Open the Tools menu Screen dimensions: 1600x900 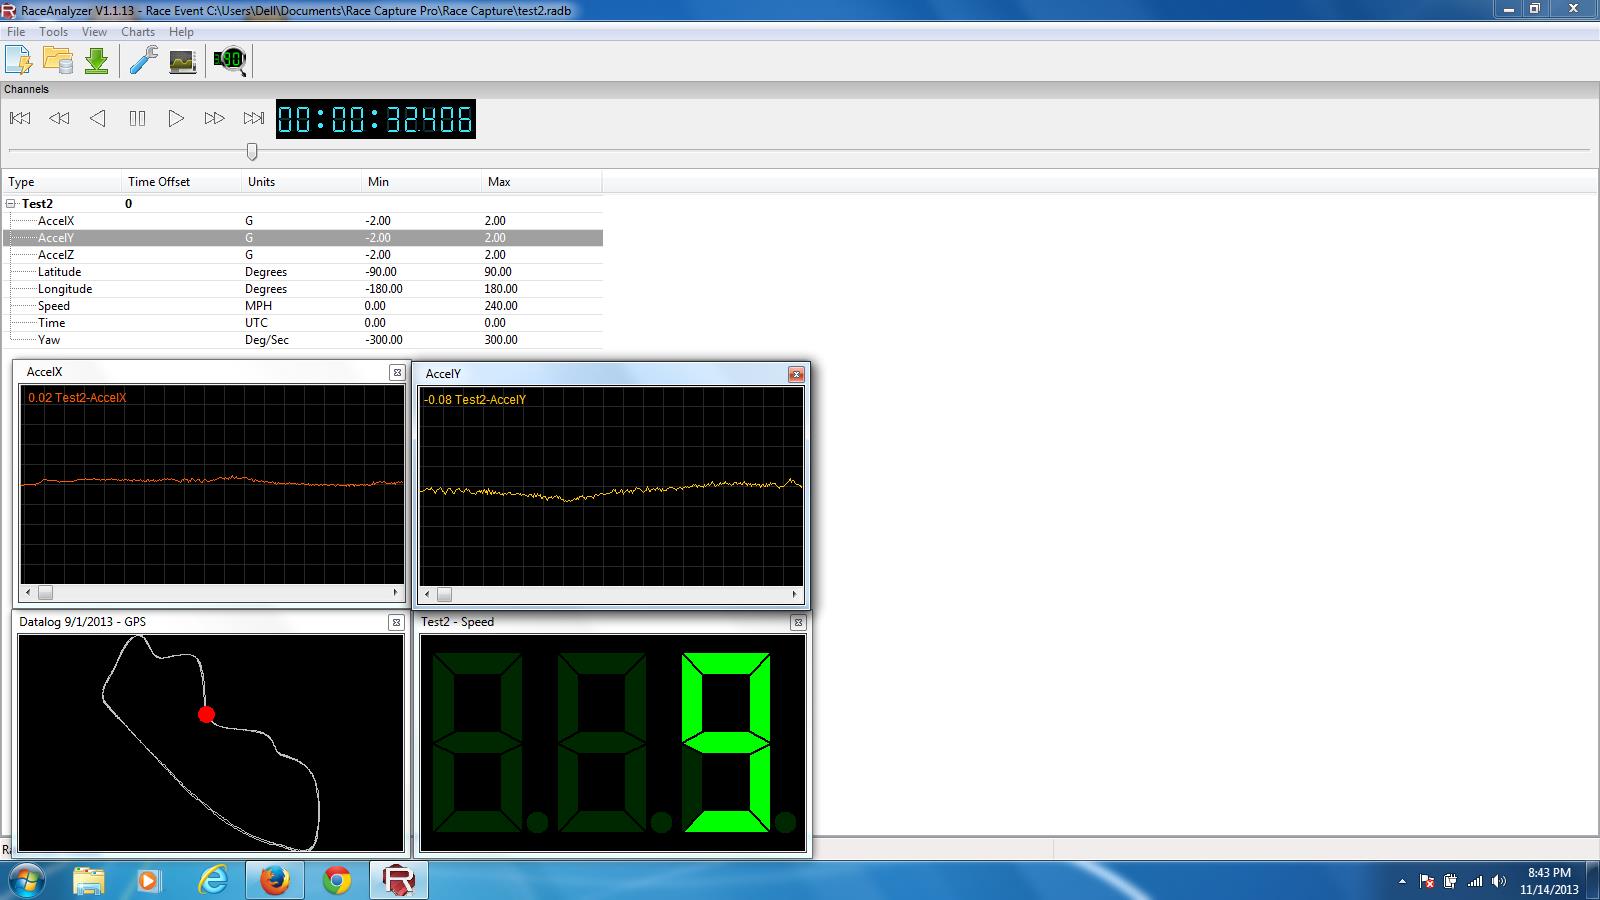(53, 32)
